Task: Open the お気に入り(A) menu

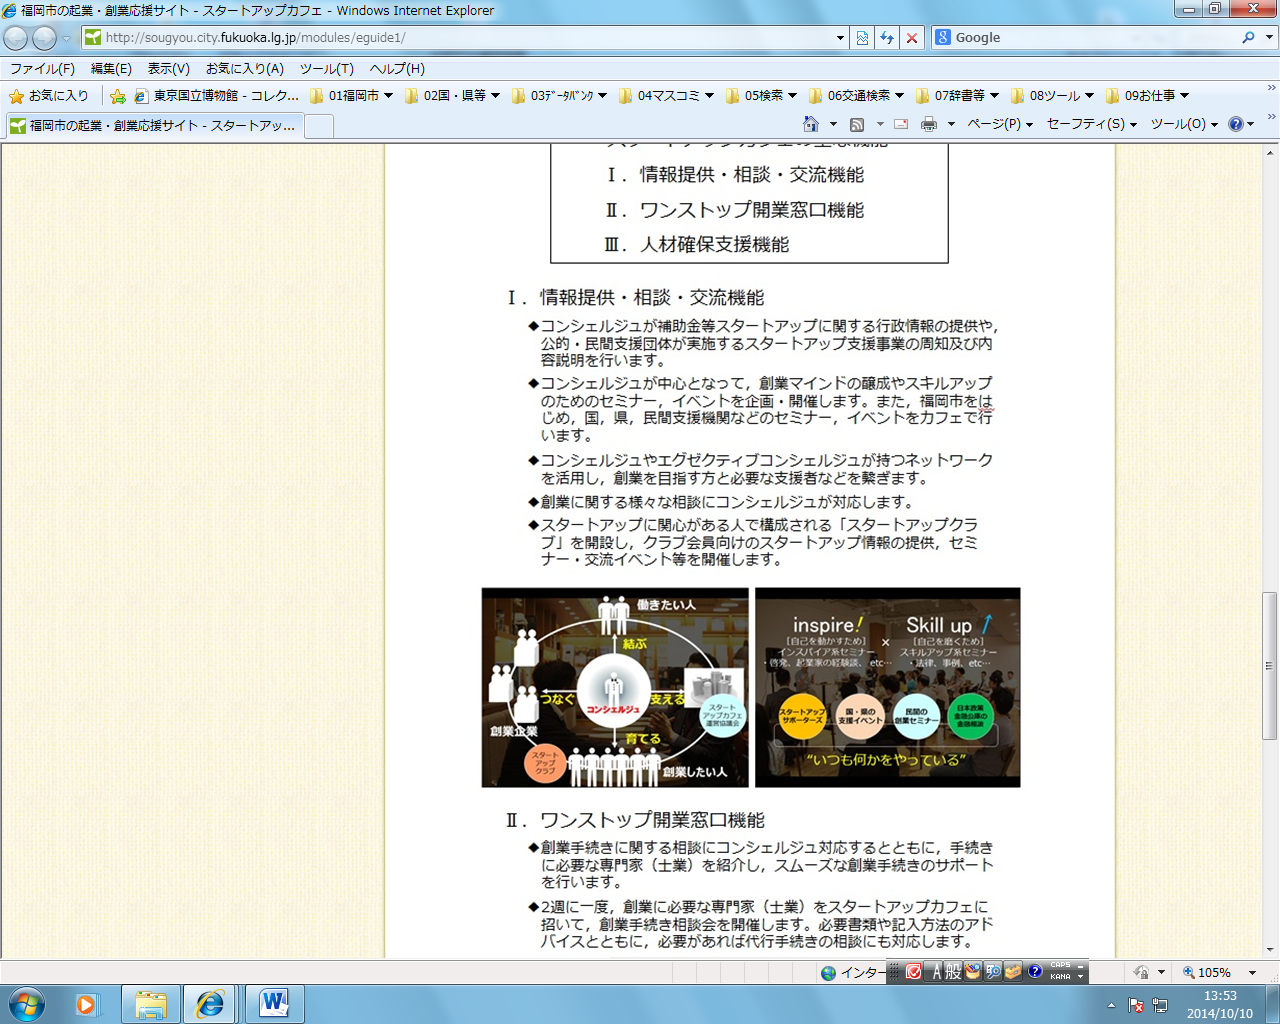Action: click(x=245, y=68)
